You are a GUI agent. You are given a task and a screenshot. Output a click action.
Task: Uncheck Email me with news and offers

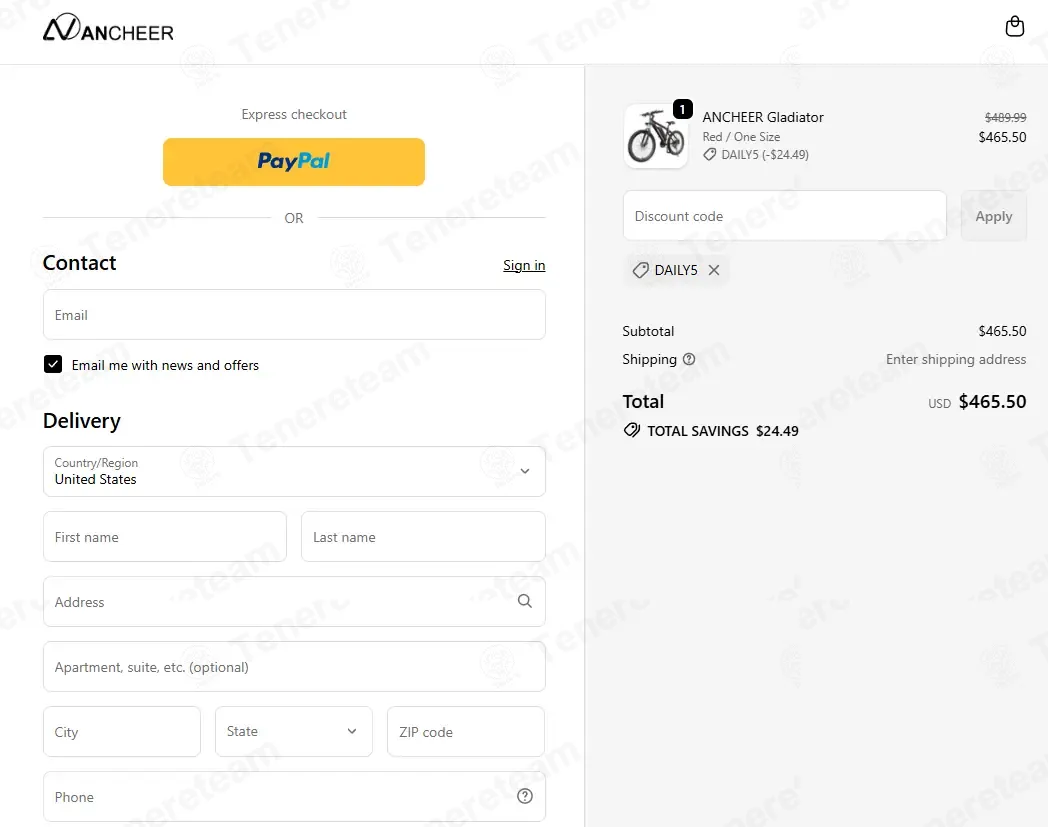coord(53,364)
